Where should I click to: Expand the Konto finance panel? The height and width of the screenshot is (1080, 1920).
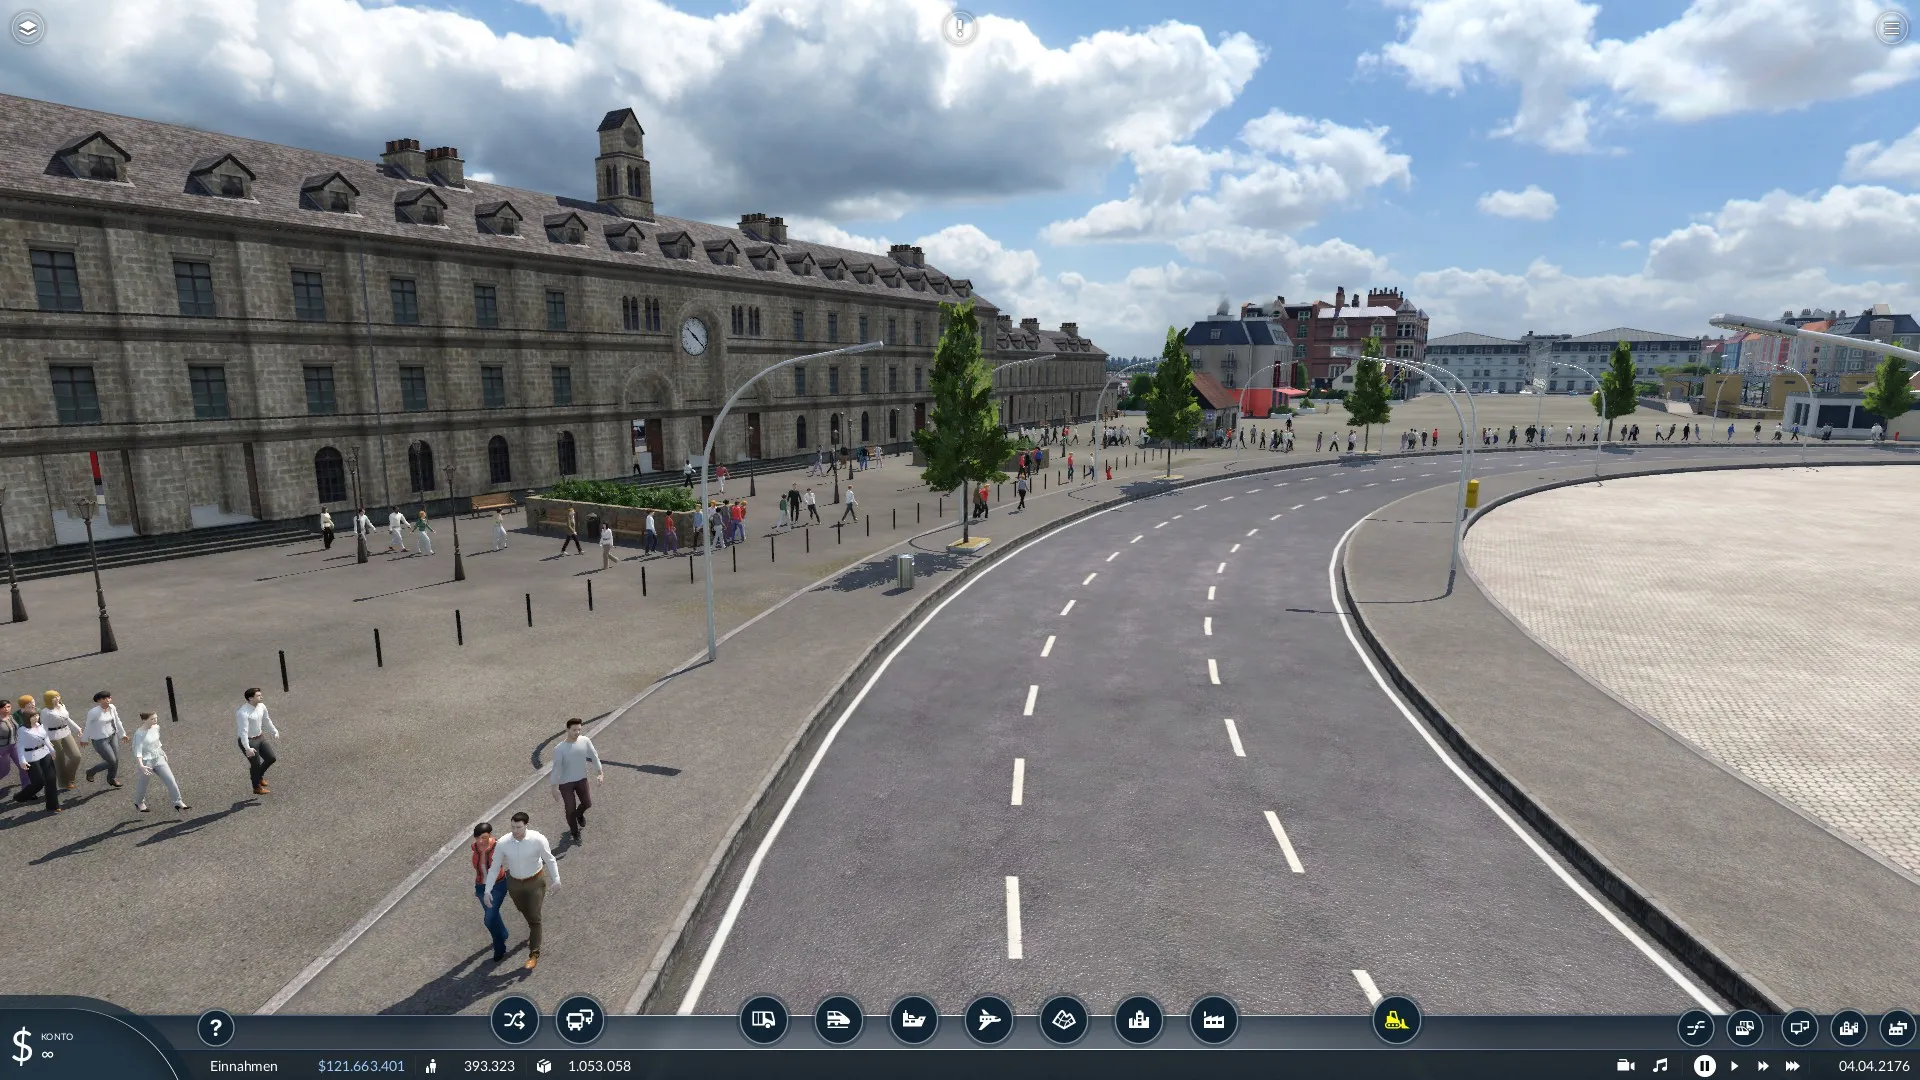coord(45,1045)
